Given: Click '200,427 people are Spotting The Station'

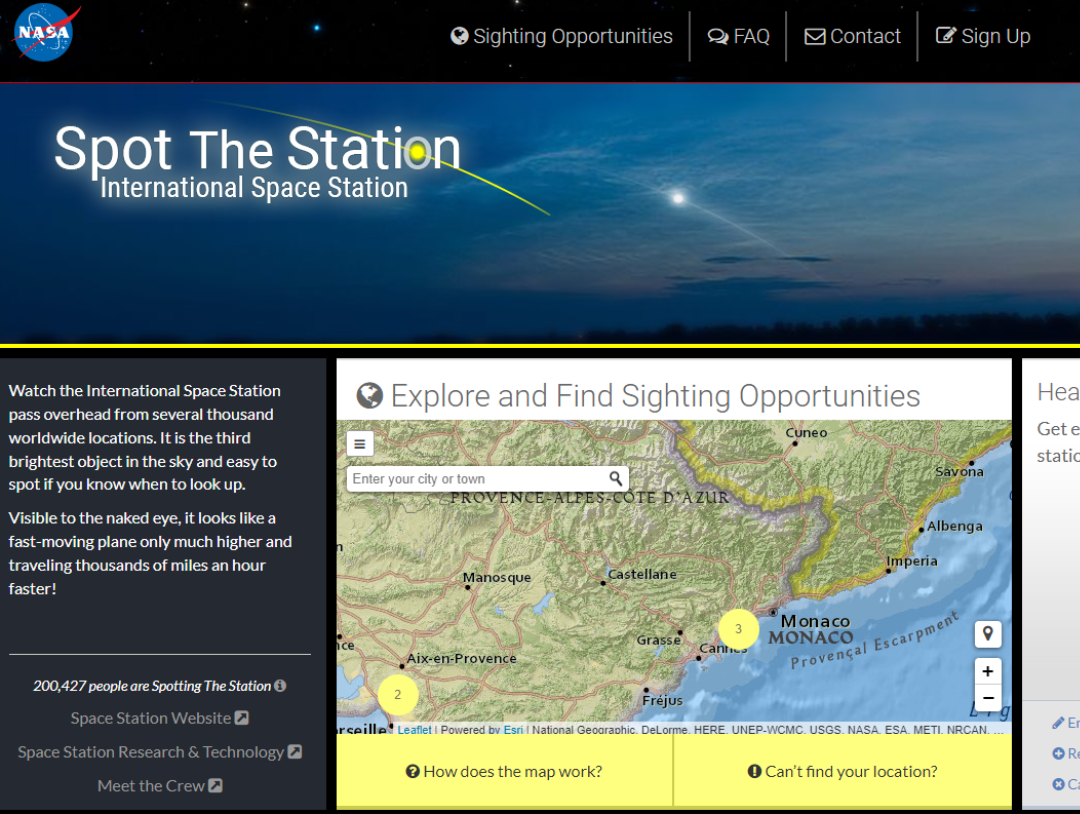Looking at the screenshot, I should click(x=152, y=686).
